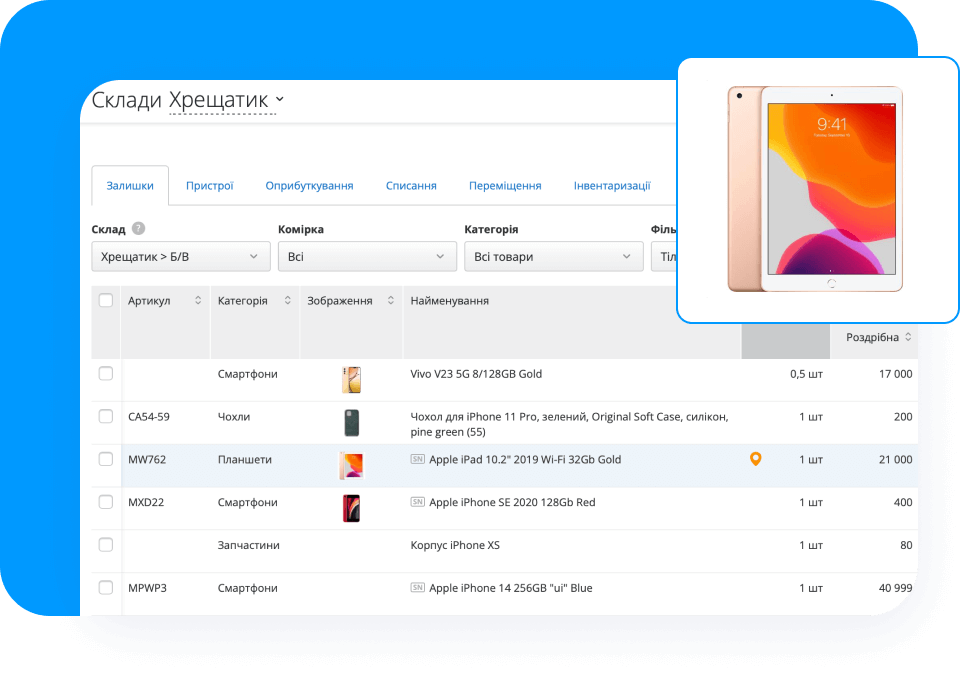Click the SN badge beside iPhone SE 2020

[417, 502]
